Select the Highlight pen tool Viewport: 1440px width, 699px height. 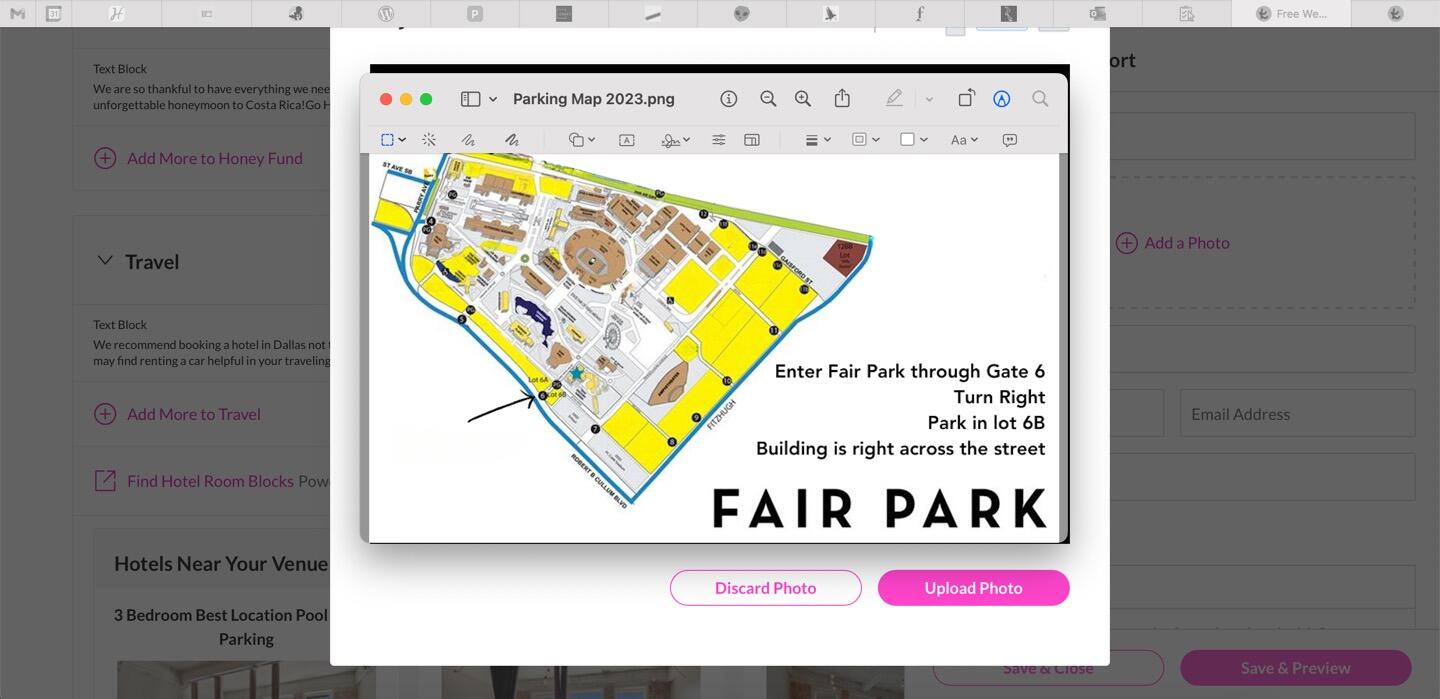[x=894, y=98]
